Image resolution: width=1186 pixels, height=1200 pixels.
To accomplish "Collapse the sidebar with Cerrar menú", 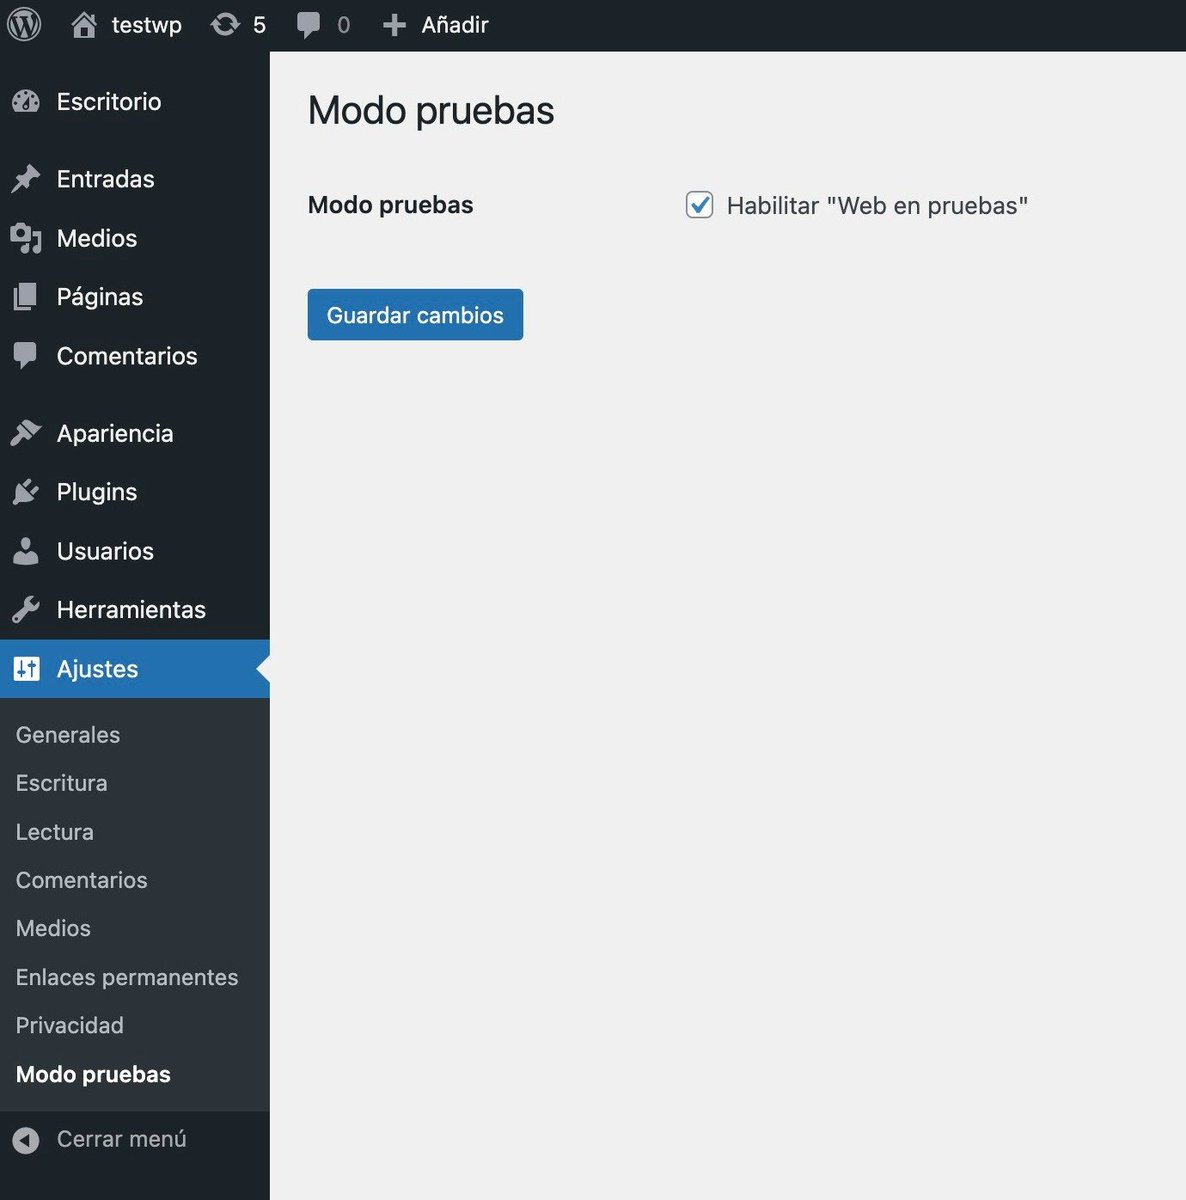I will tap(120, 1138).
